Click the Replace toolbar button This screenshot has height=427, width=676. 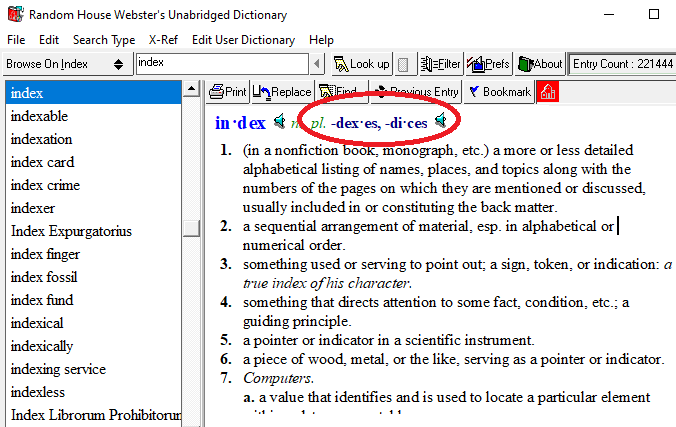coord(282,92)
